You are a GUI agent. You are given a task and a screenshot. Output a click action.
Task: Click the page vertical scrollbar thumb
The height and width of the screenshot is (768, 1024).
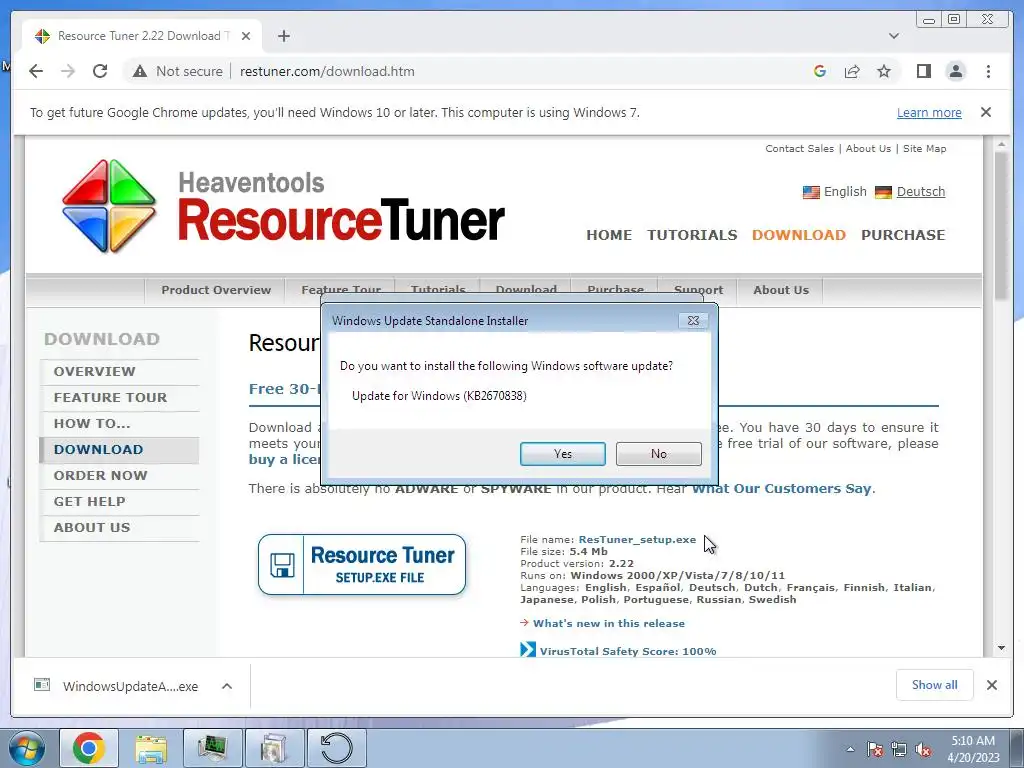click(1001, 225)
